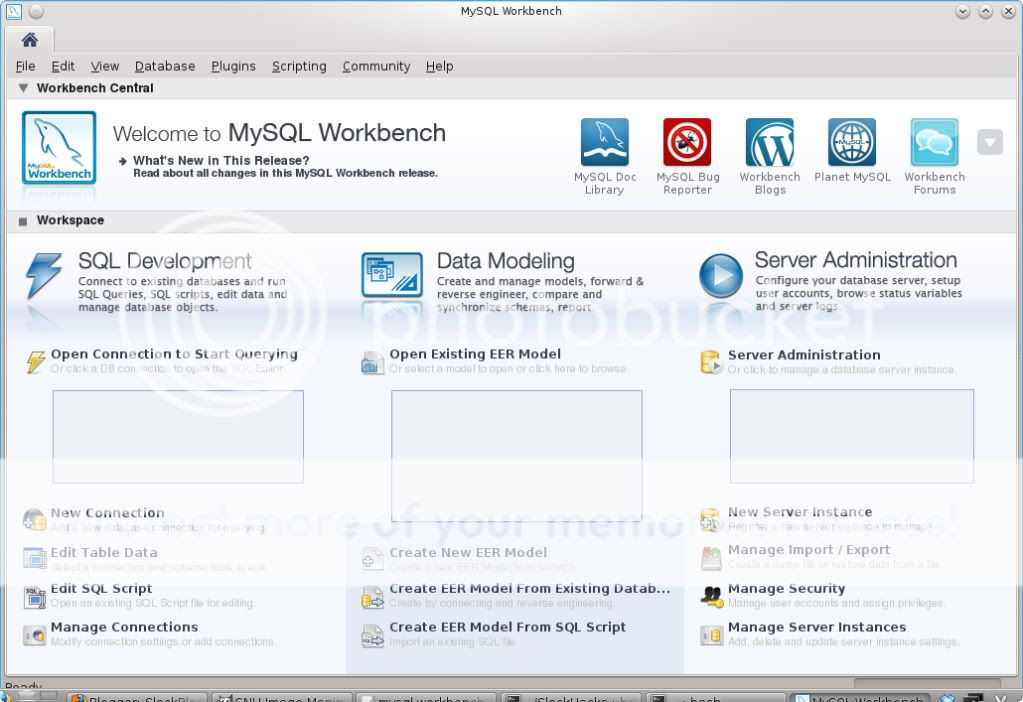
Task: Click the Data Modeling diagram icon
Action: pos(392,275)
